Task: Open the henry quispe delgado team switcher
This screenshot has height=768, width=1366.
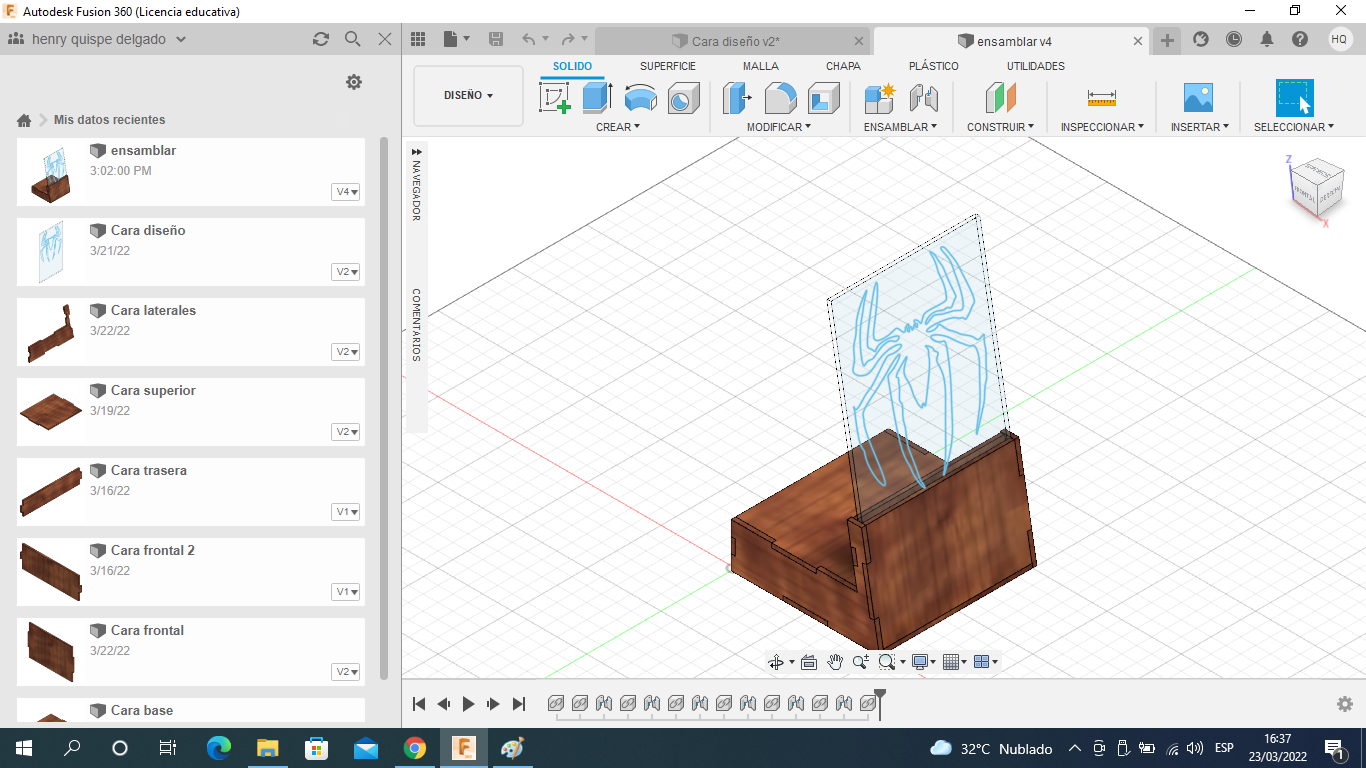Action: (x=97, y=39)
